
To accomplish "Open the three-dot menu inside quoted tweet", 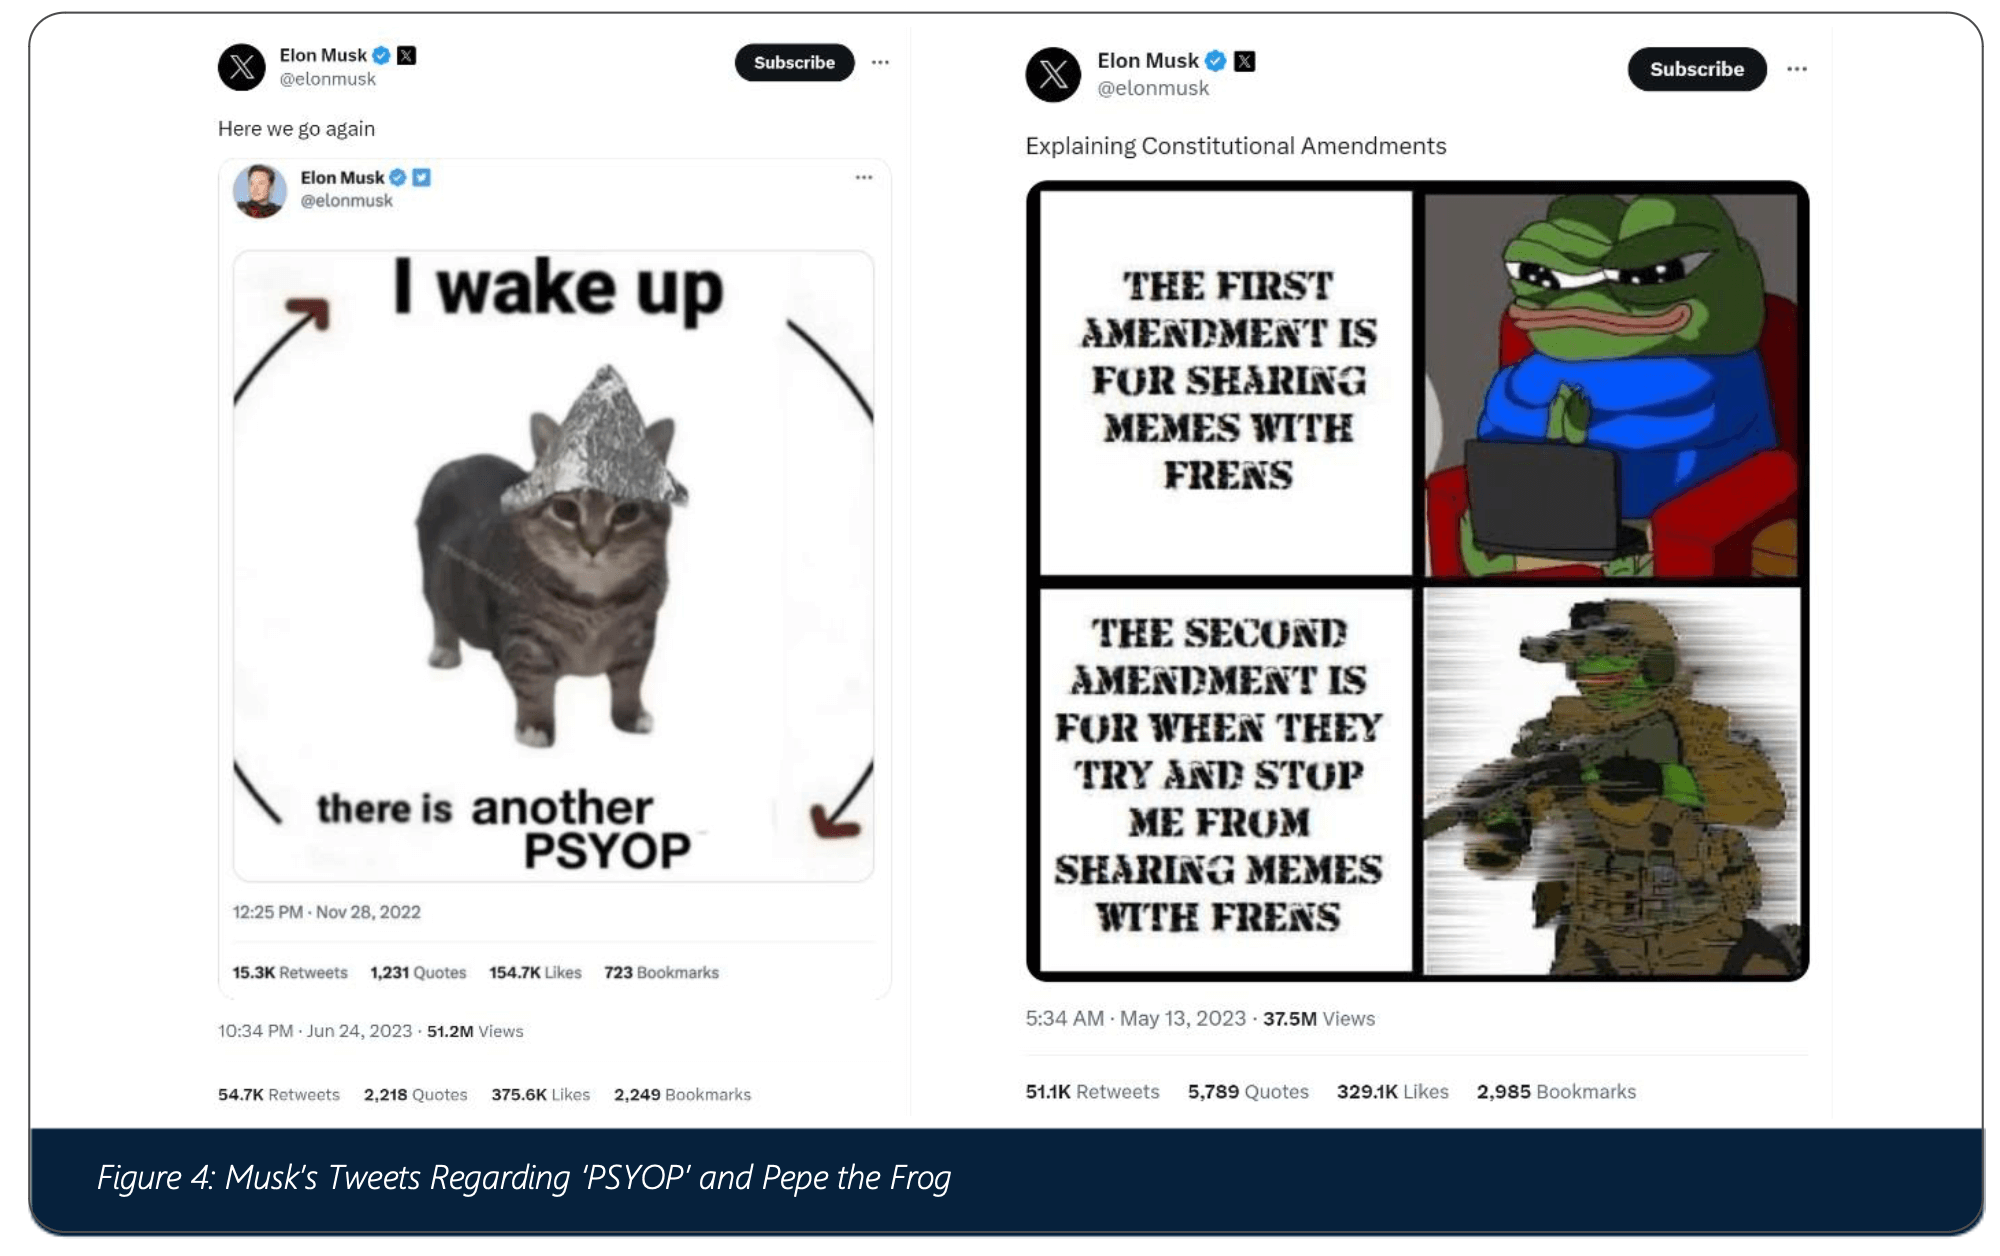I will click(x=864, y=177).
